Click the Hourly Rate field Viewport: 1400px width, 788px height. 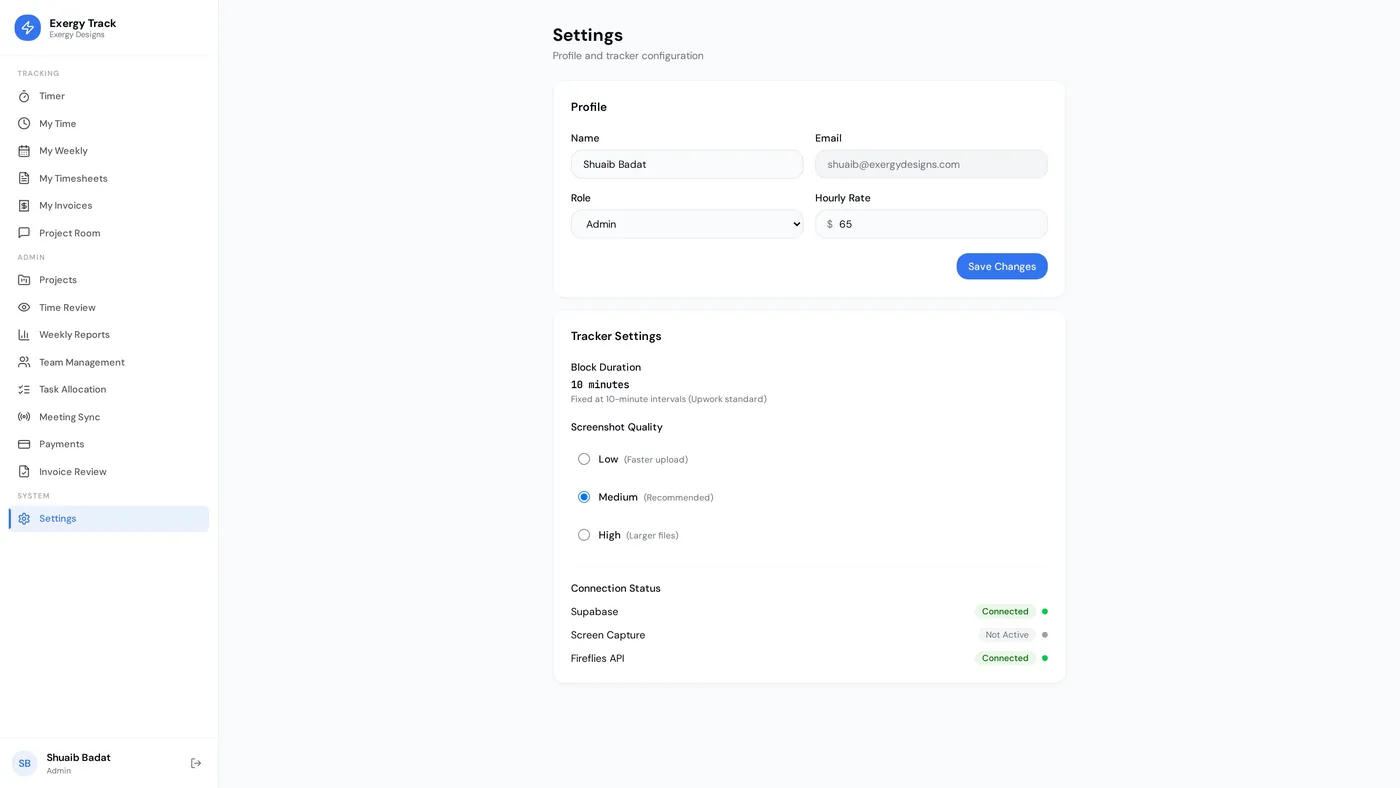pos(931,224)
